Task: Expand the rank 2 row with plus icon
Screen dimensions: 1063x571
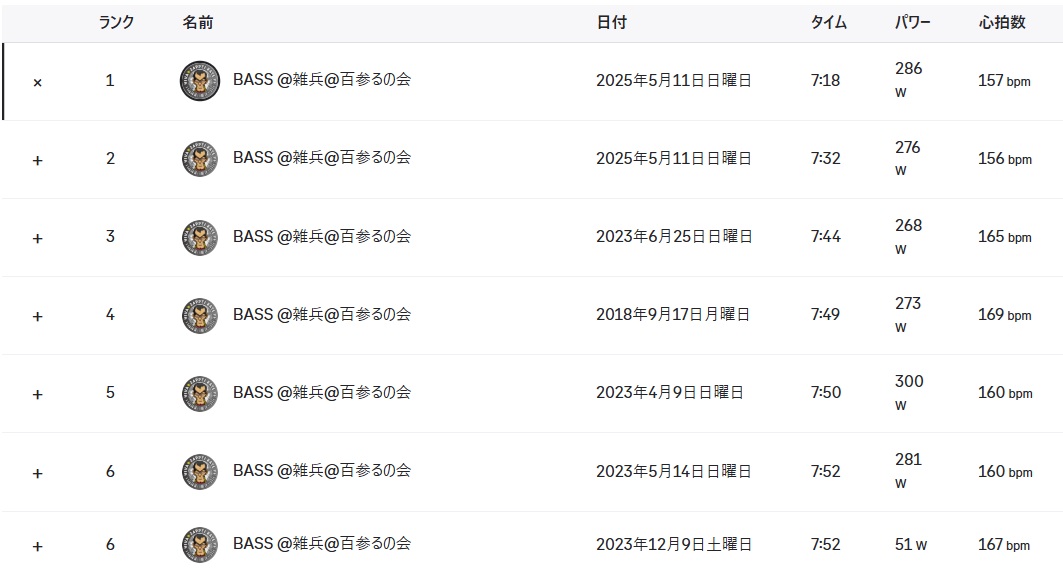Action: click(x=37, y=161)
